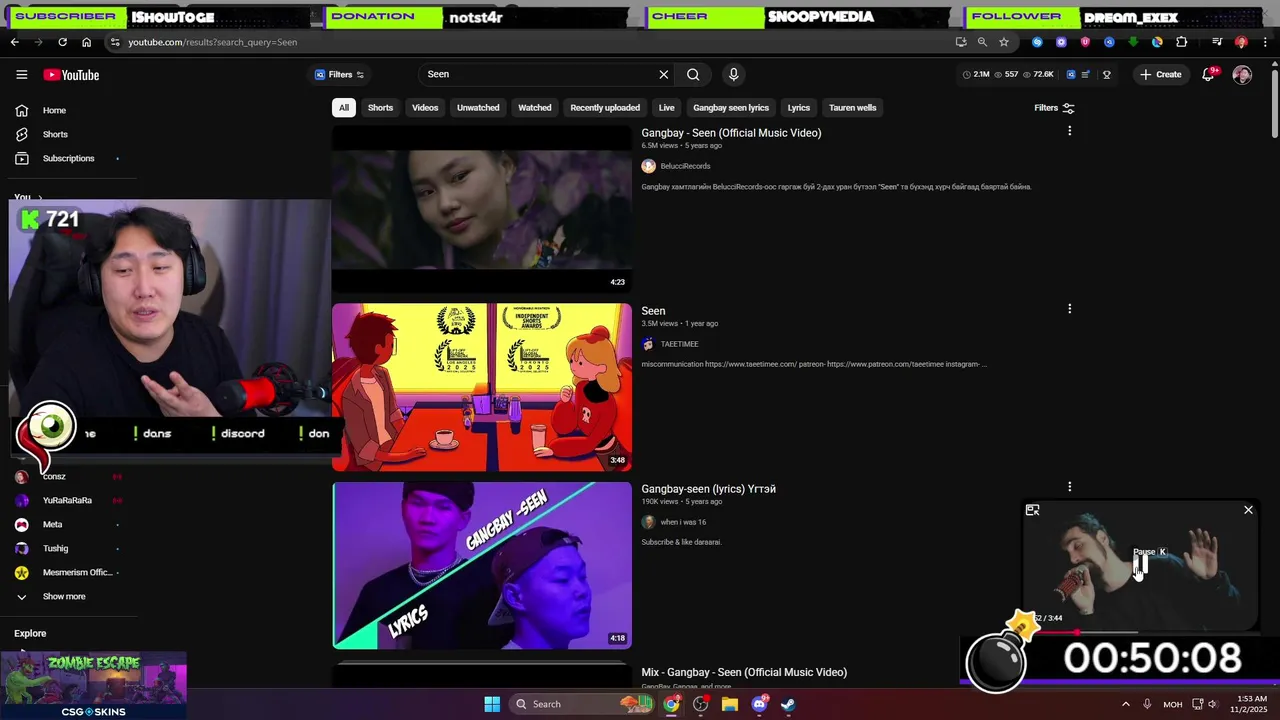The height and width of the screenshot is (720, 1280).
Task: Select the Shorts filter chip
Action: (380, 108)
